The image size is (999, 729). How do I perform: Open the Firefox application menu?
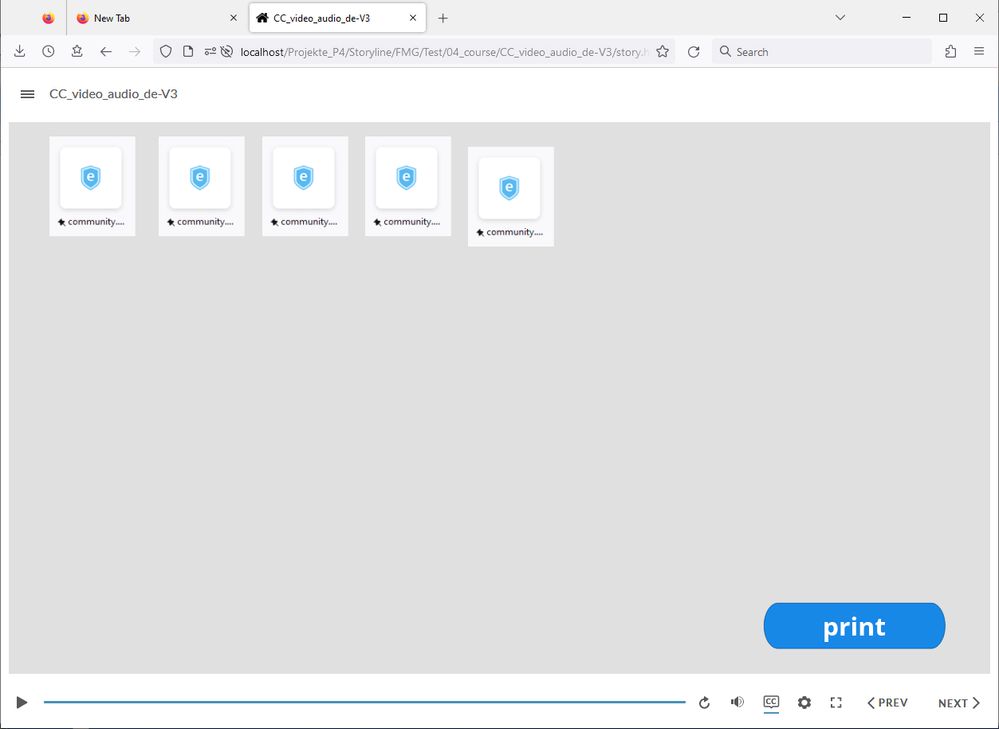[x=979, y=52]
